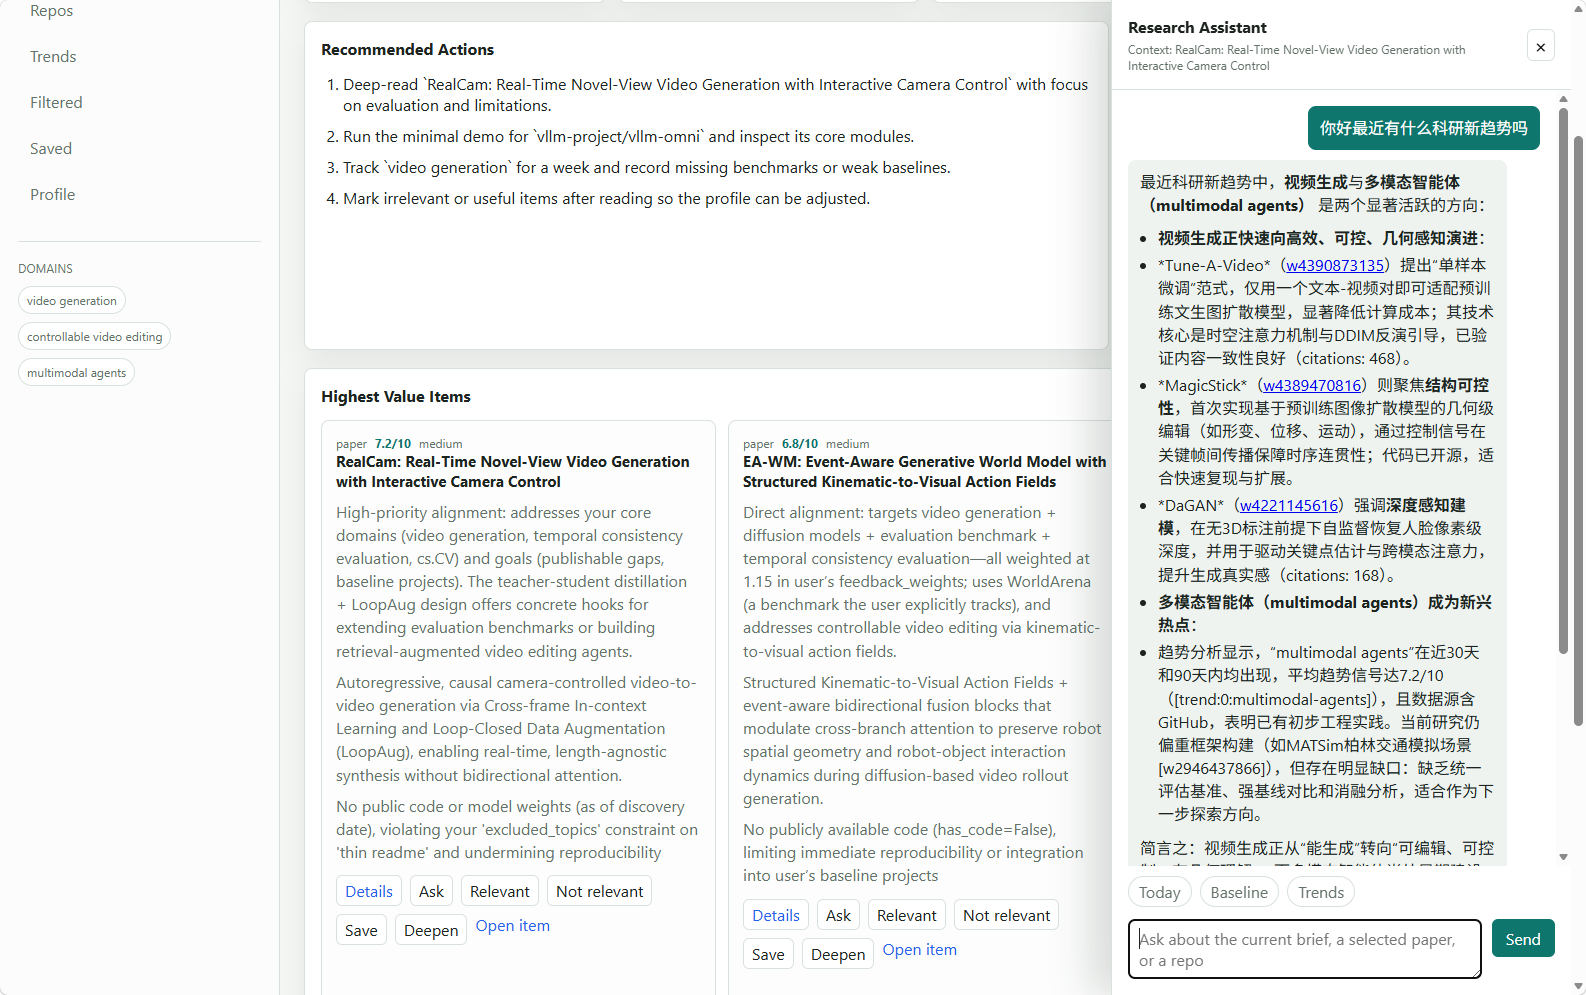Click the Highest Value Items heading
The width and height of the screenshot is (1586, 995).
(x=396, y=397)
